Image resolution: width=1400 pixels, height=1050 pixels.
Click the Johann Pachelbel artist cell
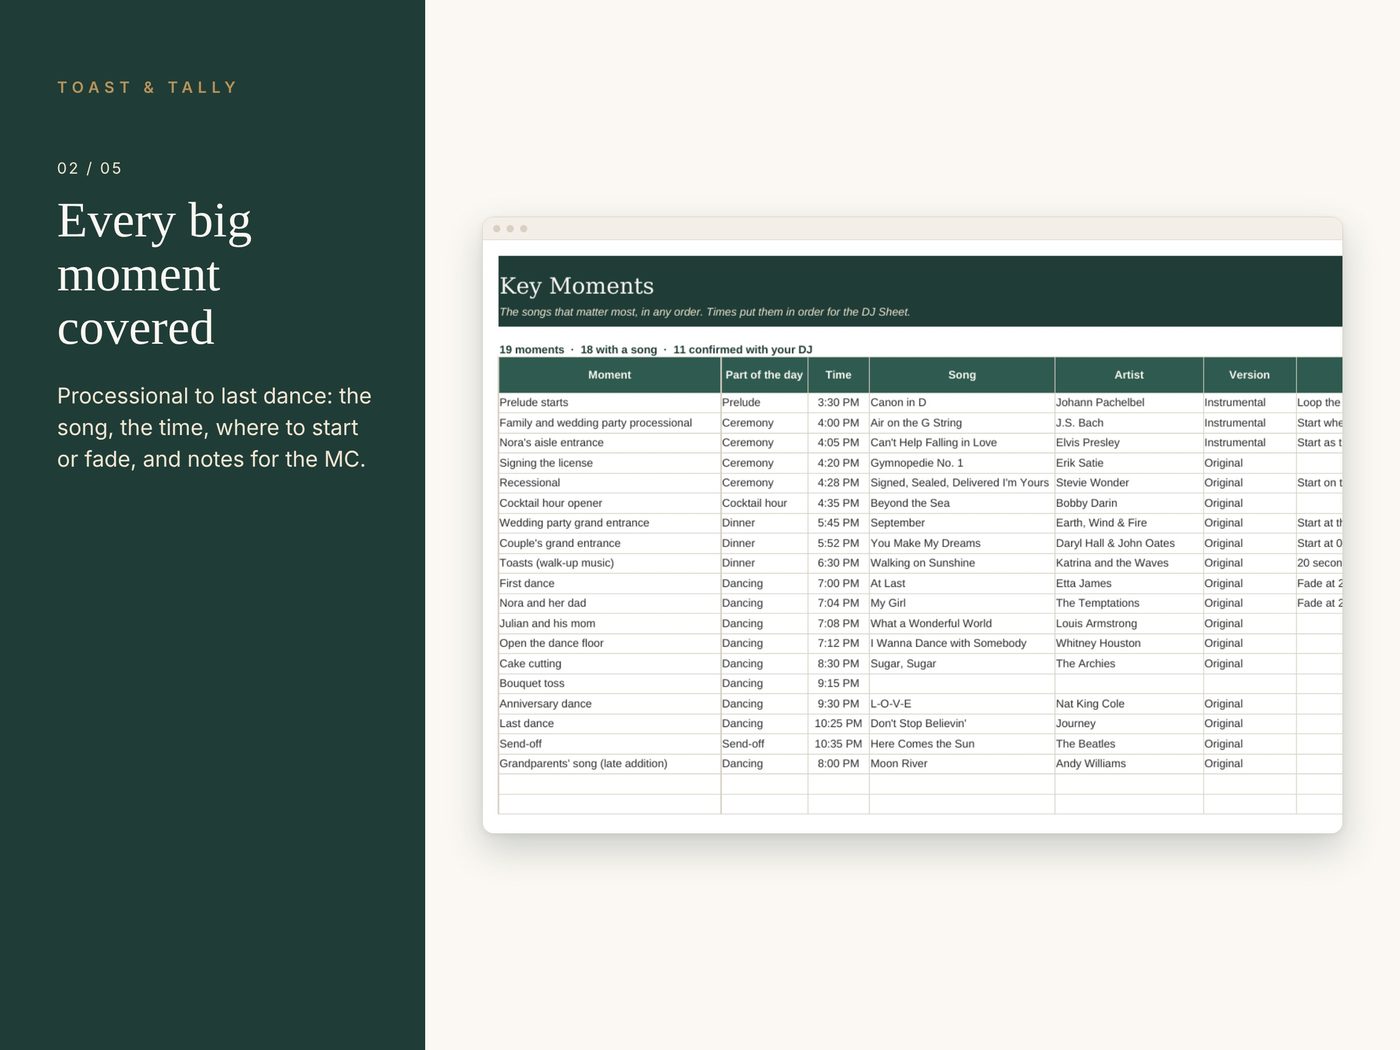pos(1129,403)
